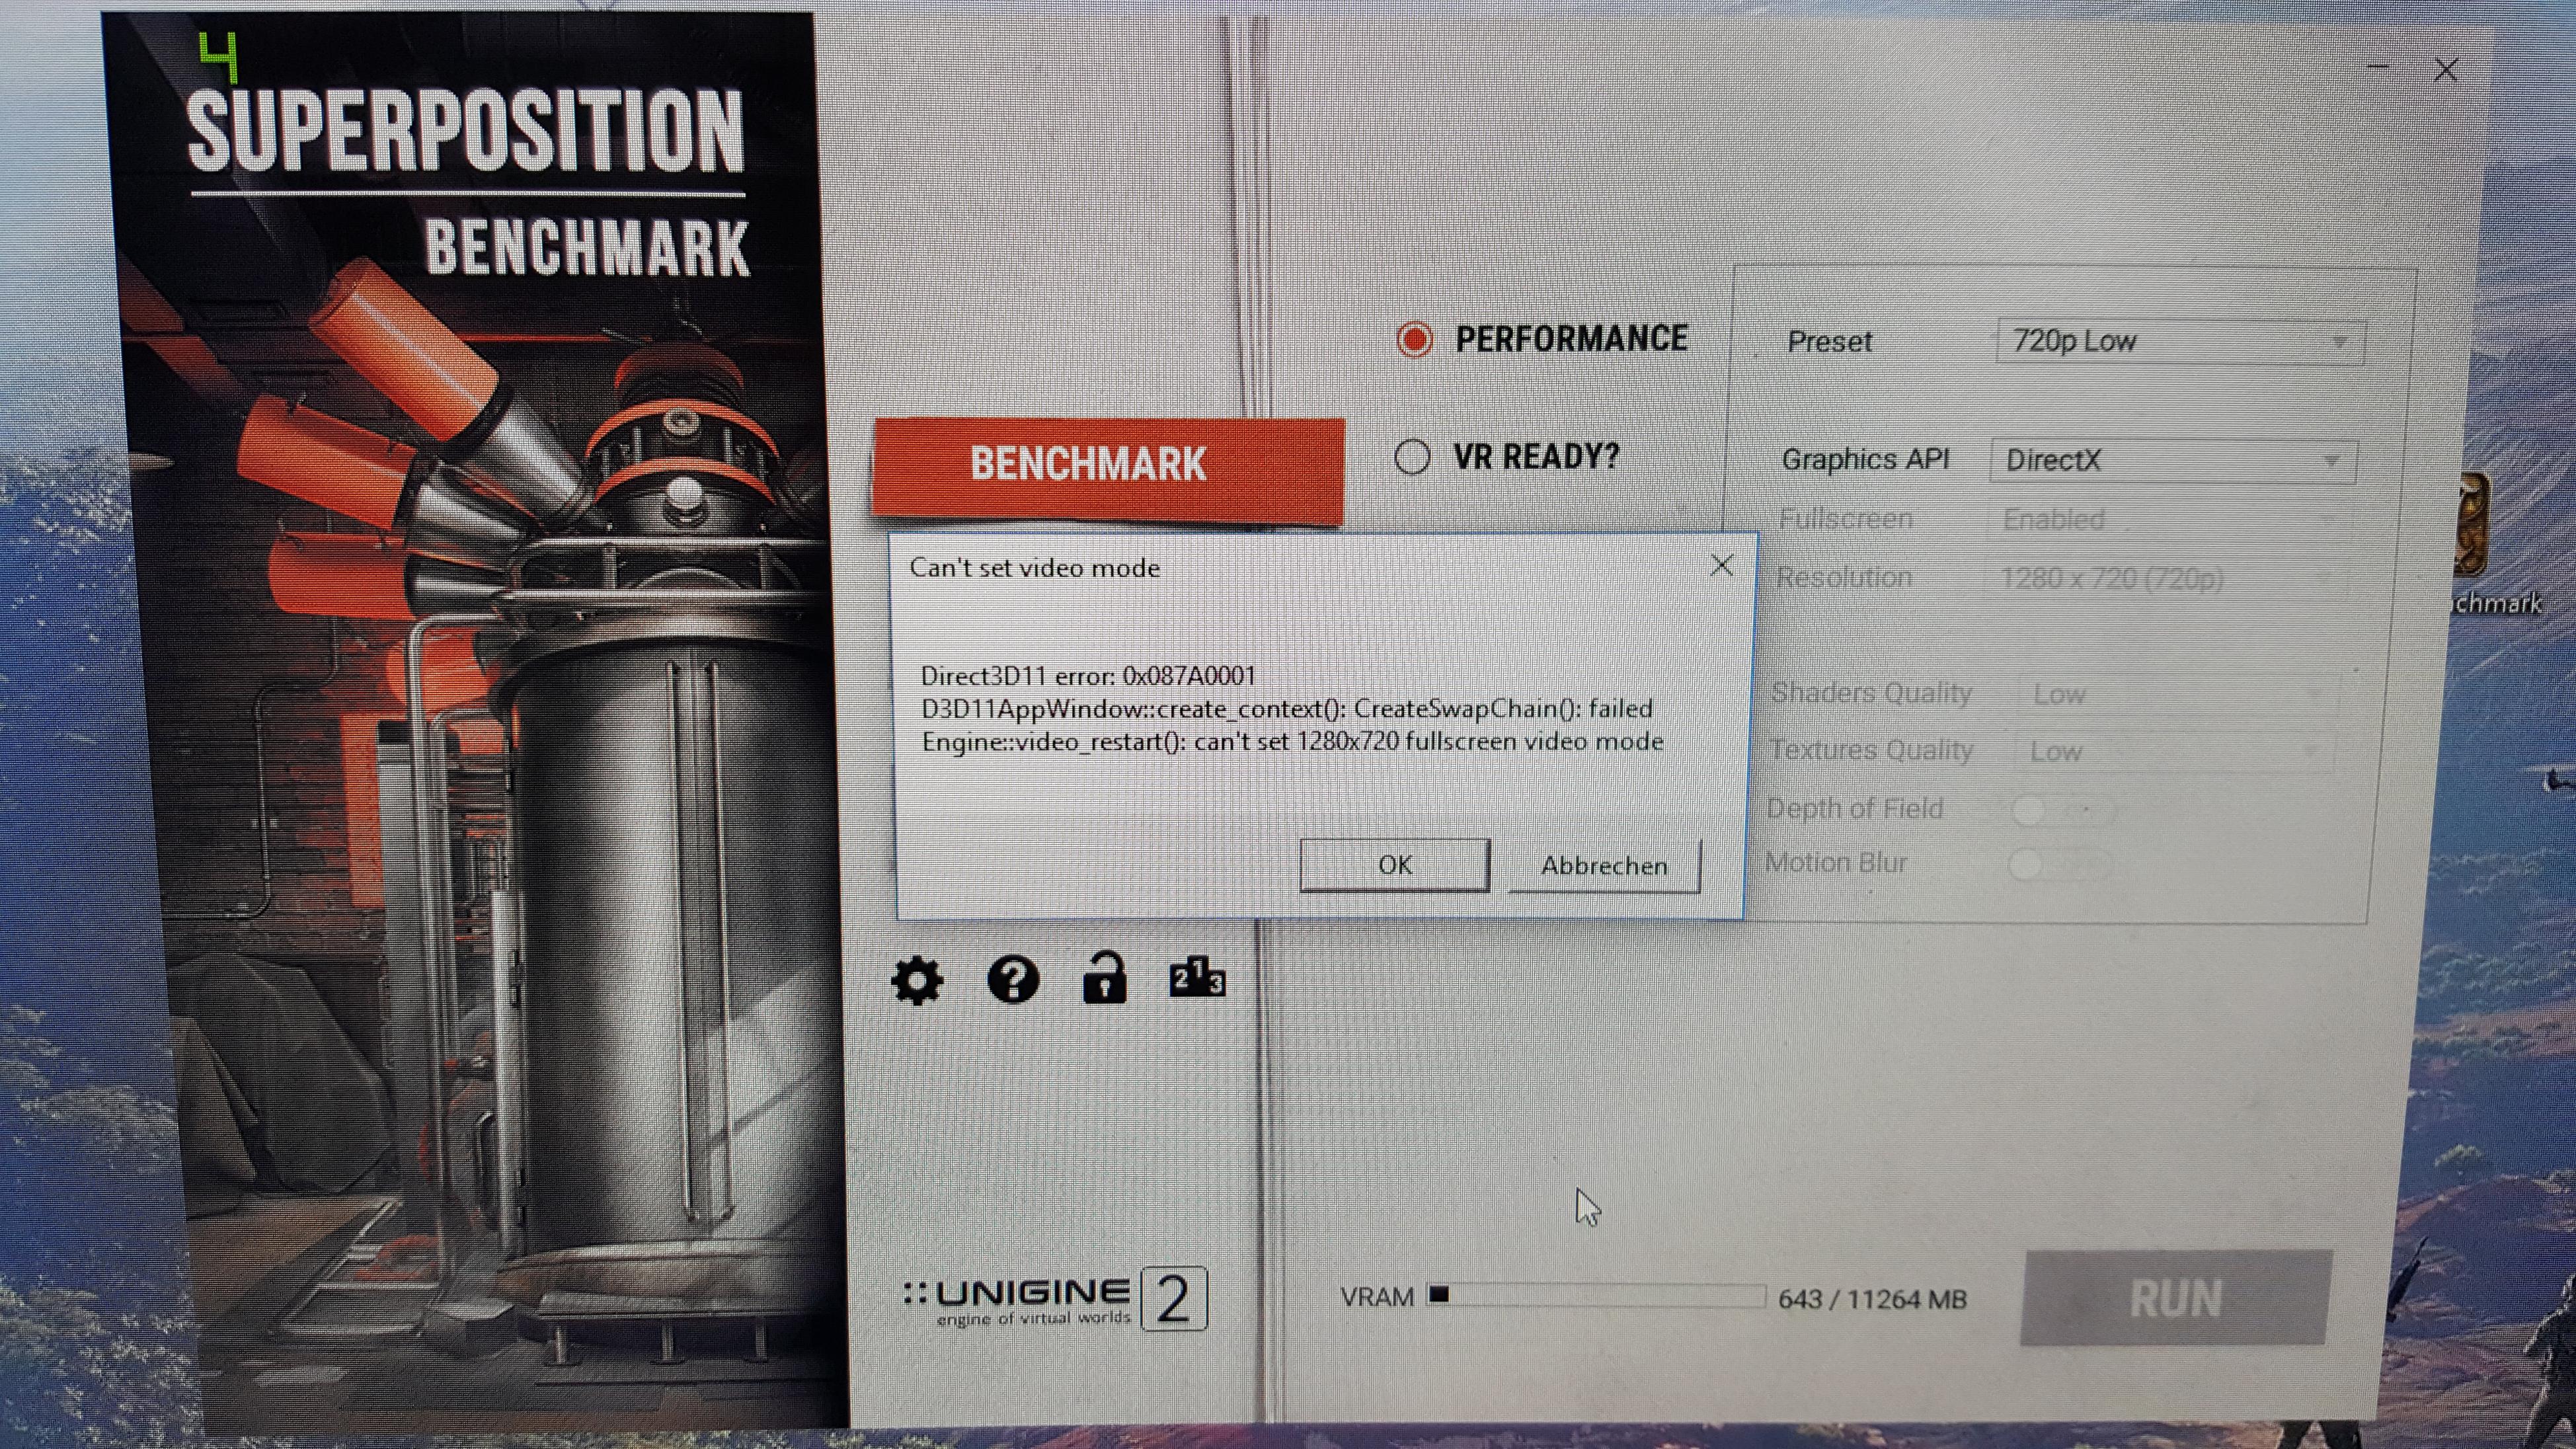Close the 'Can't set video mode' dialog
This screenshot has width=2576, height=1449.
1721,566
